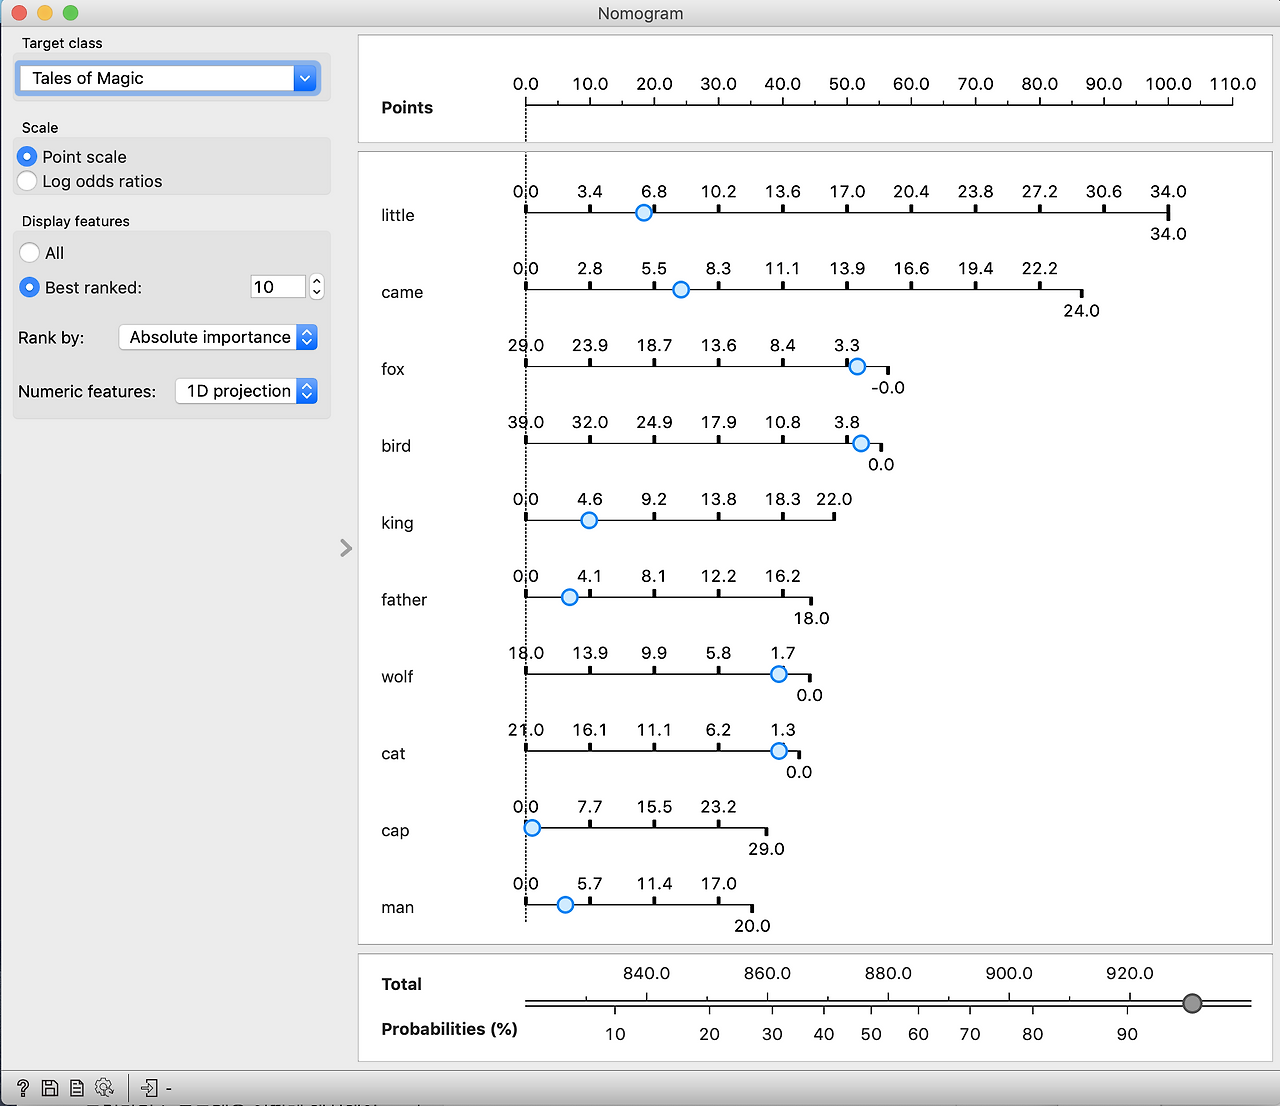The width and height of the screenshot is (1280, 1106).
Task: Click the save image icon
Action: coord(50,1088)
